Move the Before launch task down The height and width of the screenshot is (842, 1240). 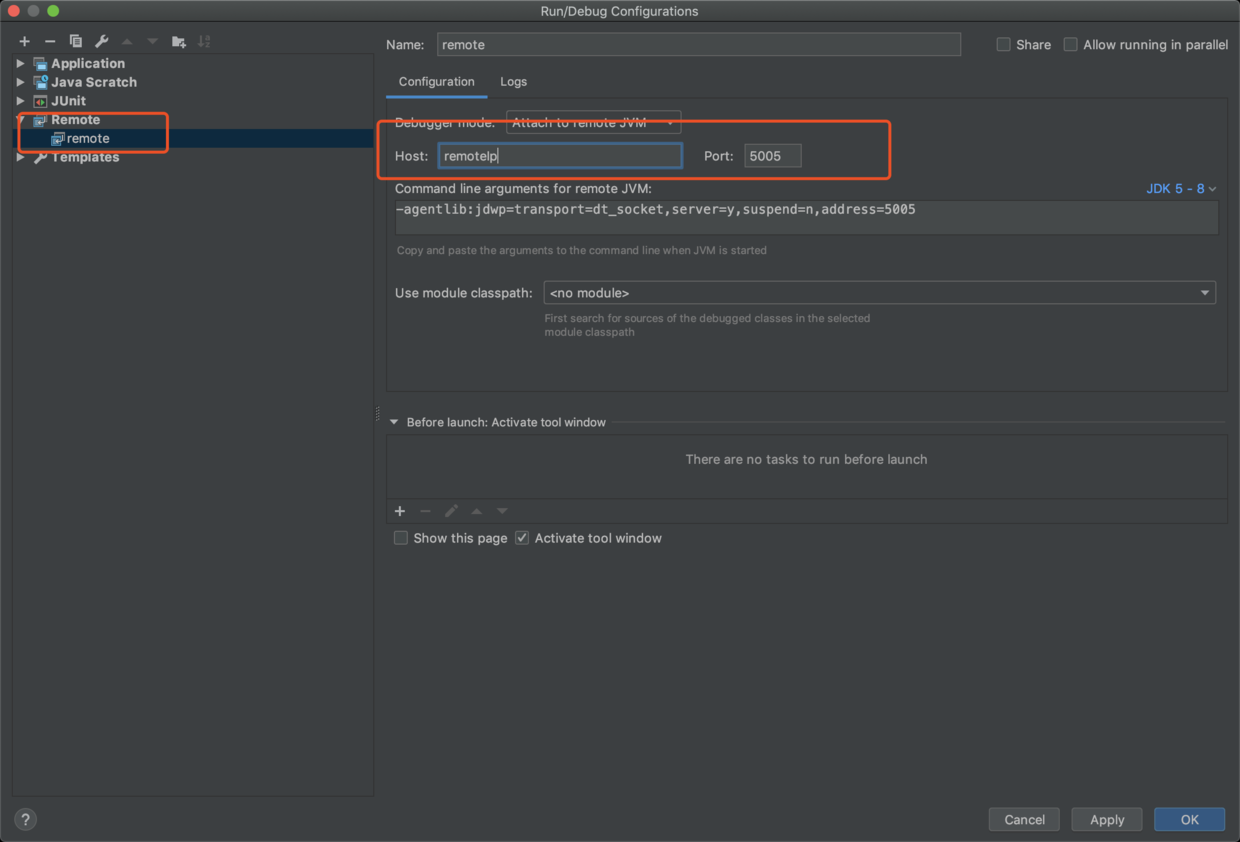pos(502,511)
